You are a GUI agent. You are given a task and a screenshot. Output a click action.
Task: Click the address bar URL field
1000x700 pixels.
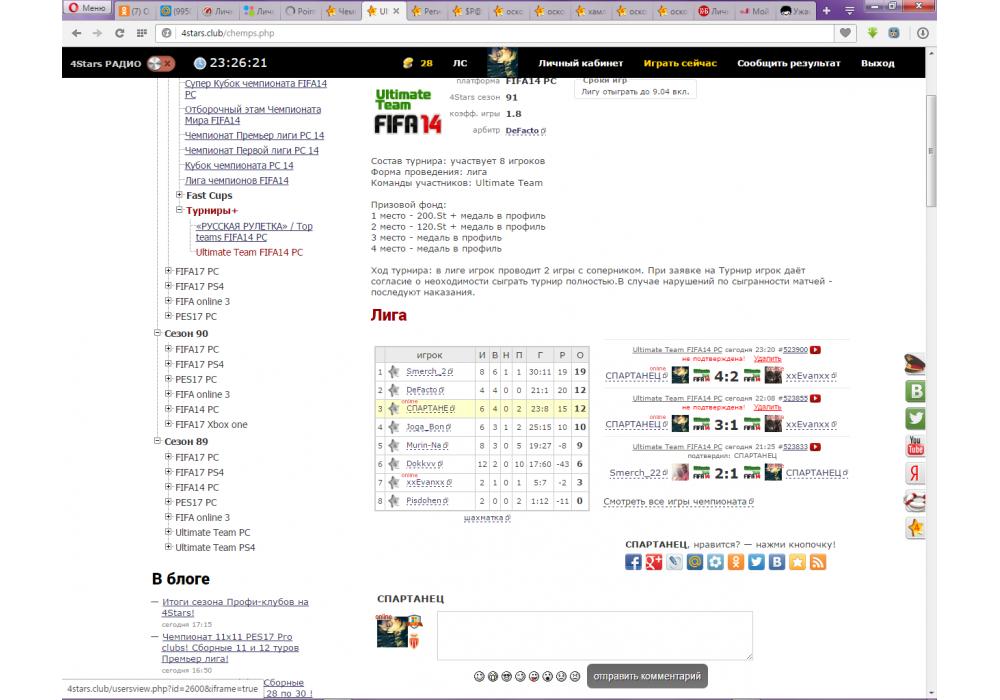click(x=494, y=33)
